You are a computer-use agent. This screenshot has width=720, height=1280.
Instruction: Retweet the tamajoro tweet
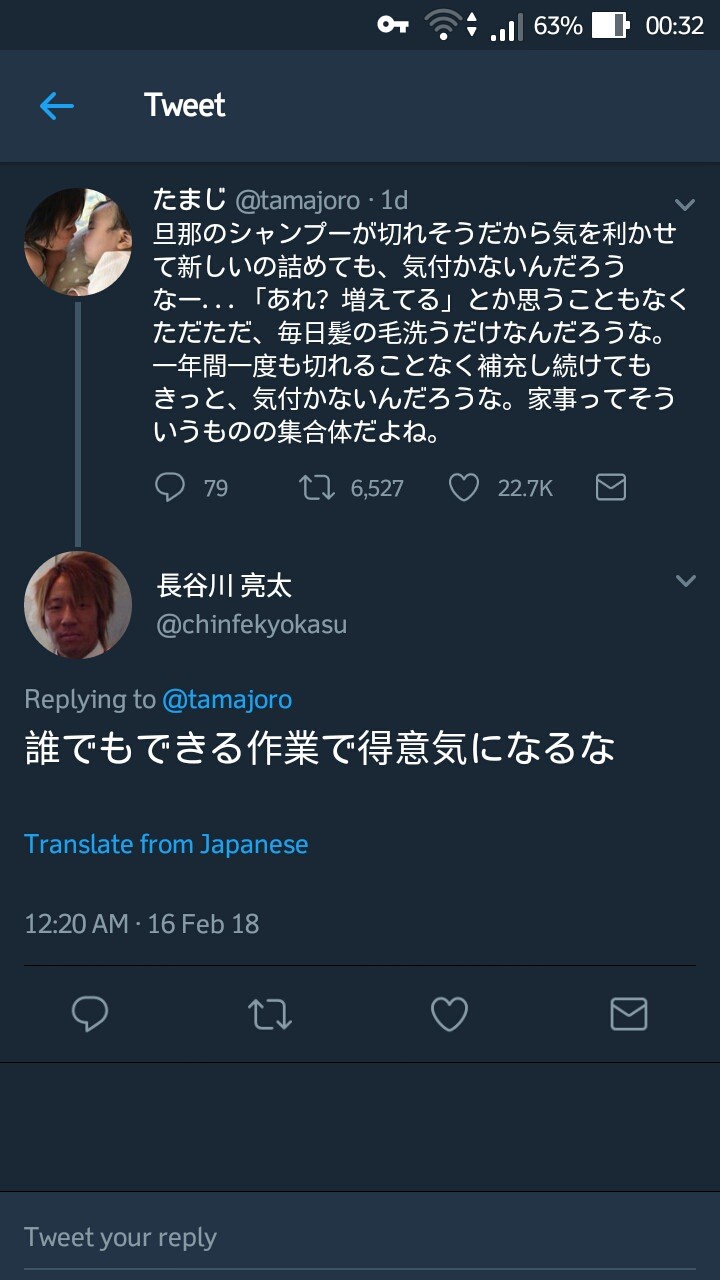[317, 487]
